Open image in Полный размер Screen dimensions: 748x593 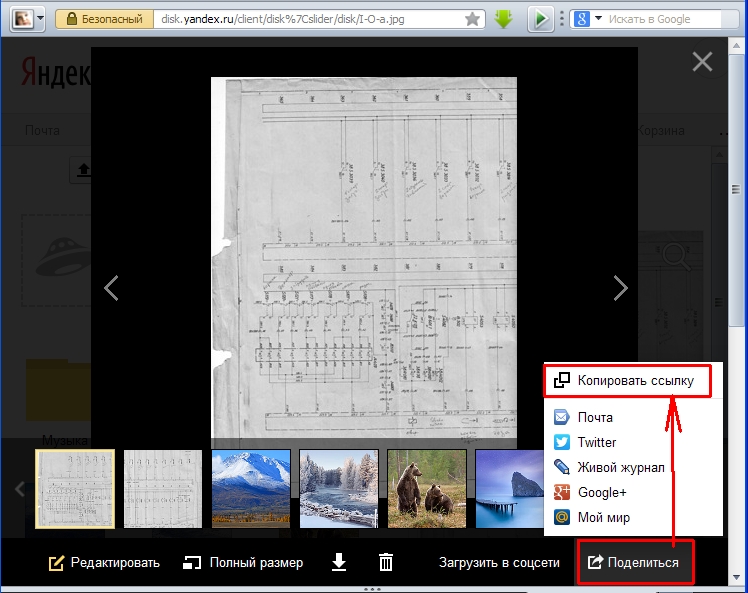pos(243,563)
